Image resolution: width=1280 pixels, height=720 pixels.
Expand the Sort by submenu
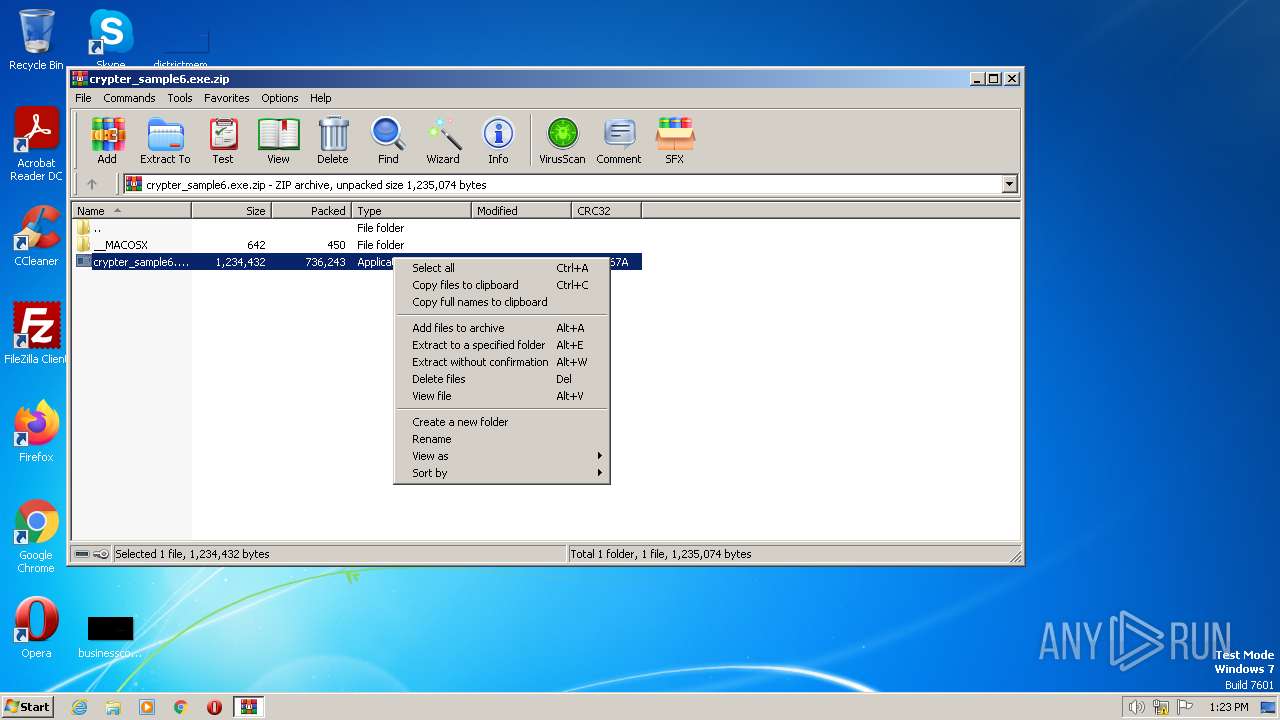coord(502,473)
